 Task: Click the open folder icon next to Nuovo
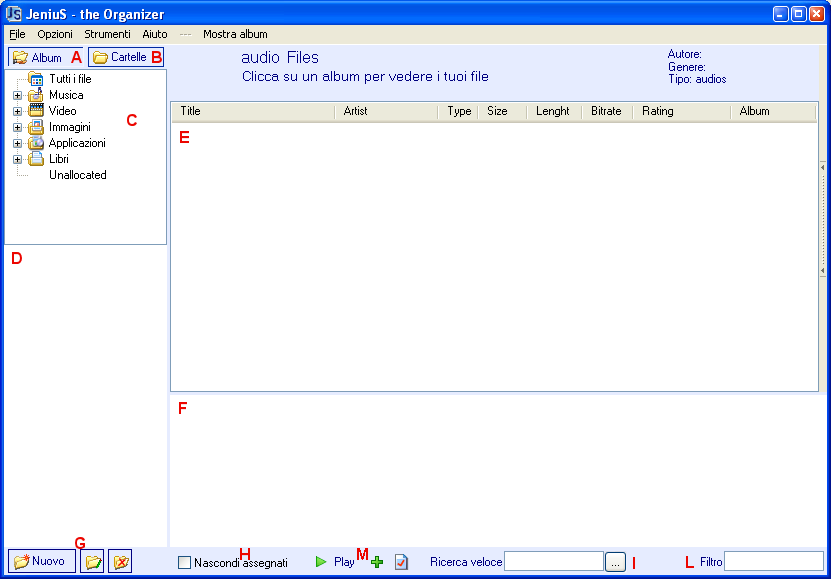(x=92, y=562)
